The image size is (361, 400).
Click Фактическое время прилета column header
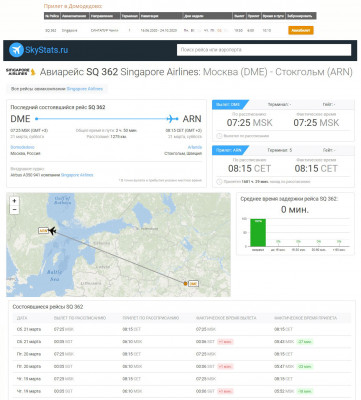click(306, 318)
